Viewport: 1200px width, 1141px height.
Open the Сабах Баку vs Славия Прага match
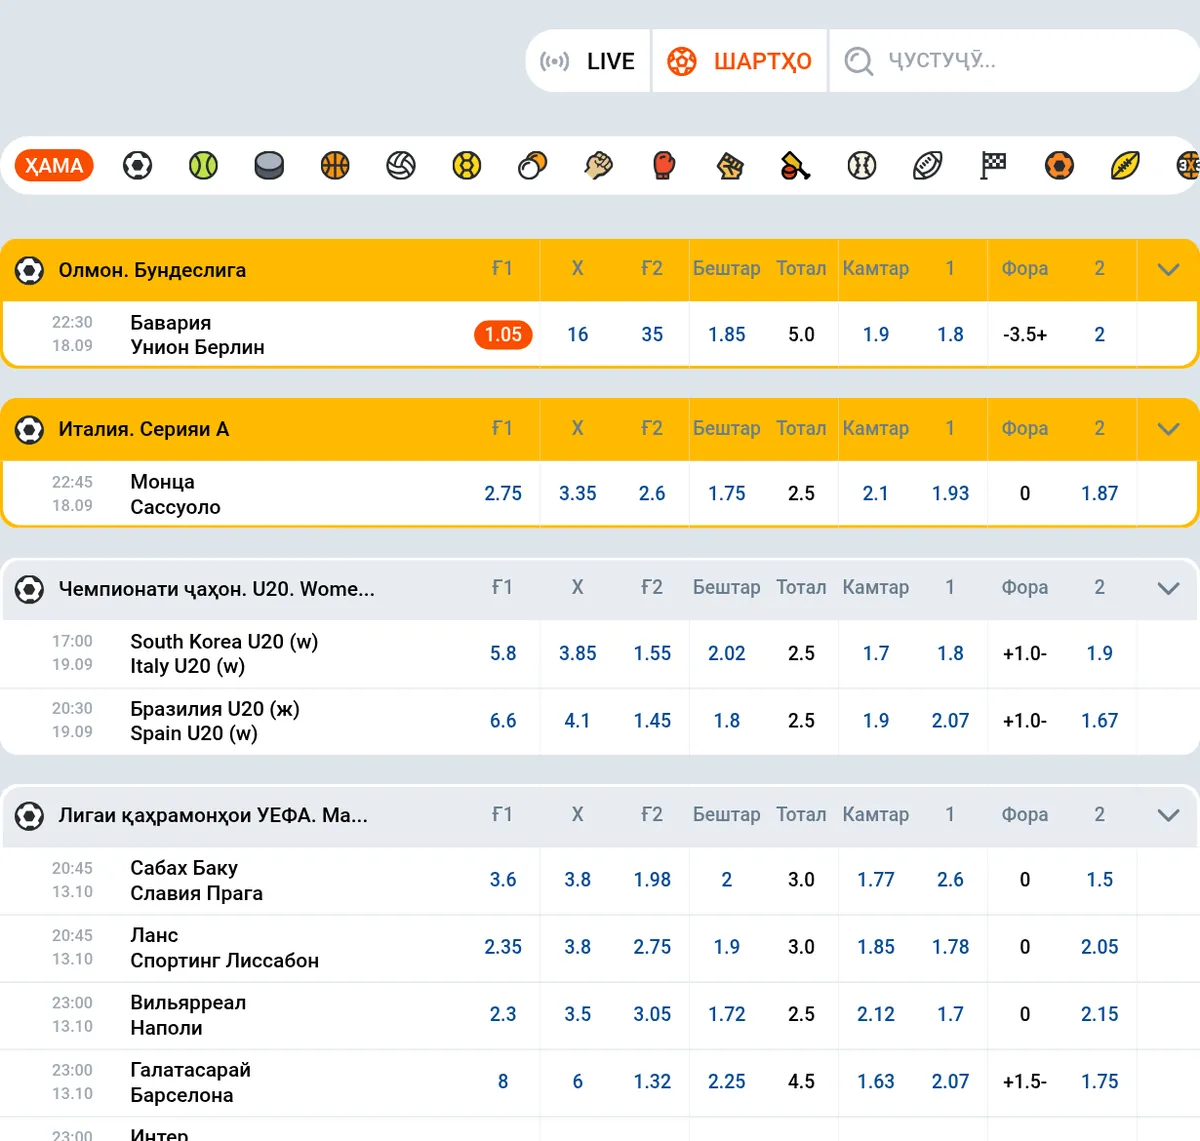click(x=196, y=881)
